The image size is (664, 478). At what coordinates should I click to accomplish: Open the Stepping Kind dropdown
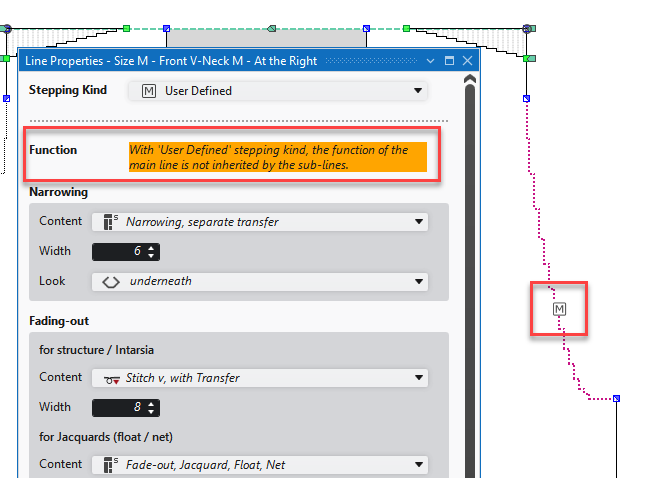pos(418,91)
